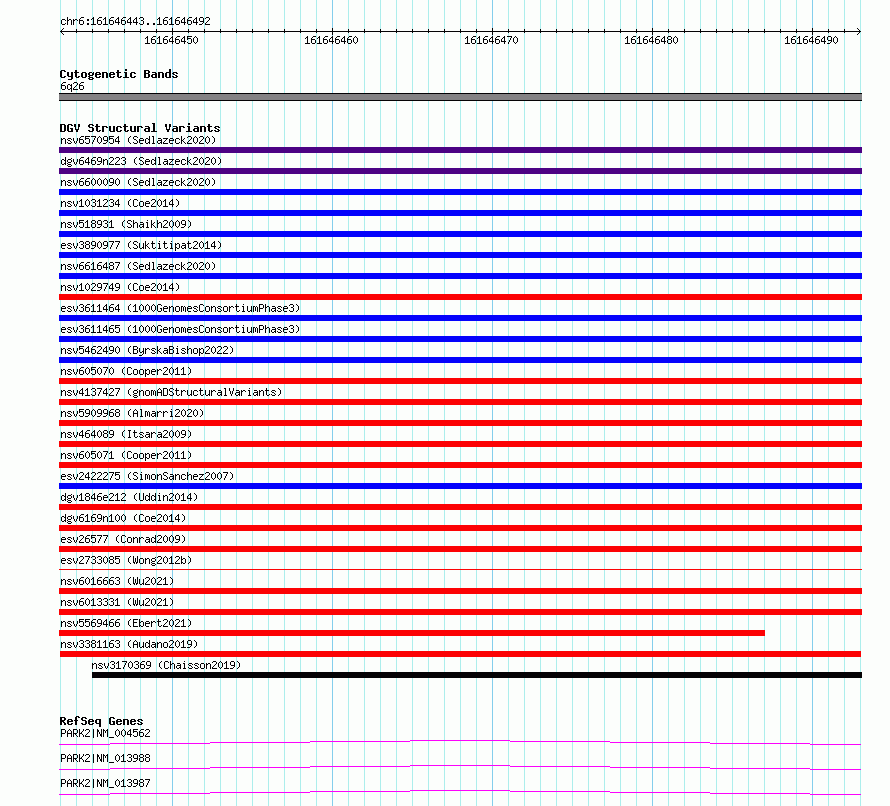The width and height of the screenshot is (890, 806).
Task: Open the RefSeq Genes track heading
Action: tap(102, 721)
